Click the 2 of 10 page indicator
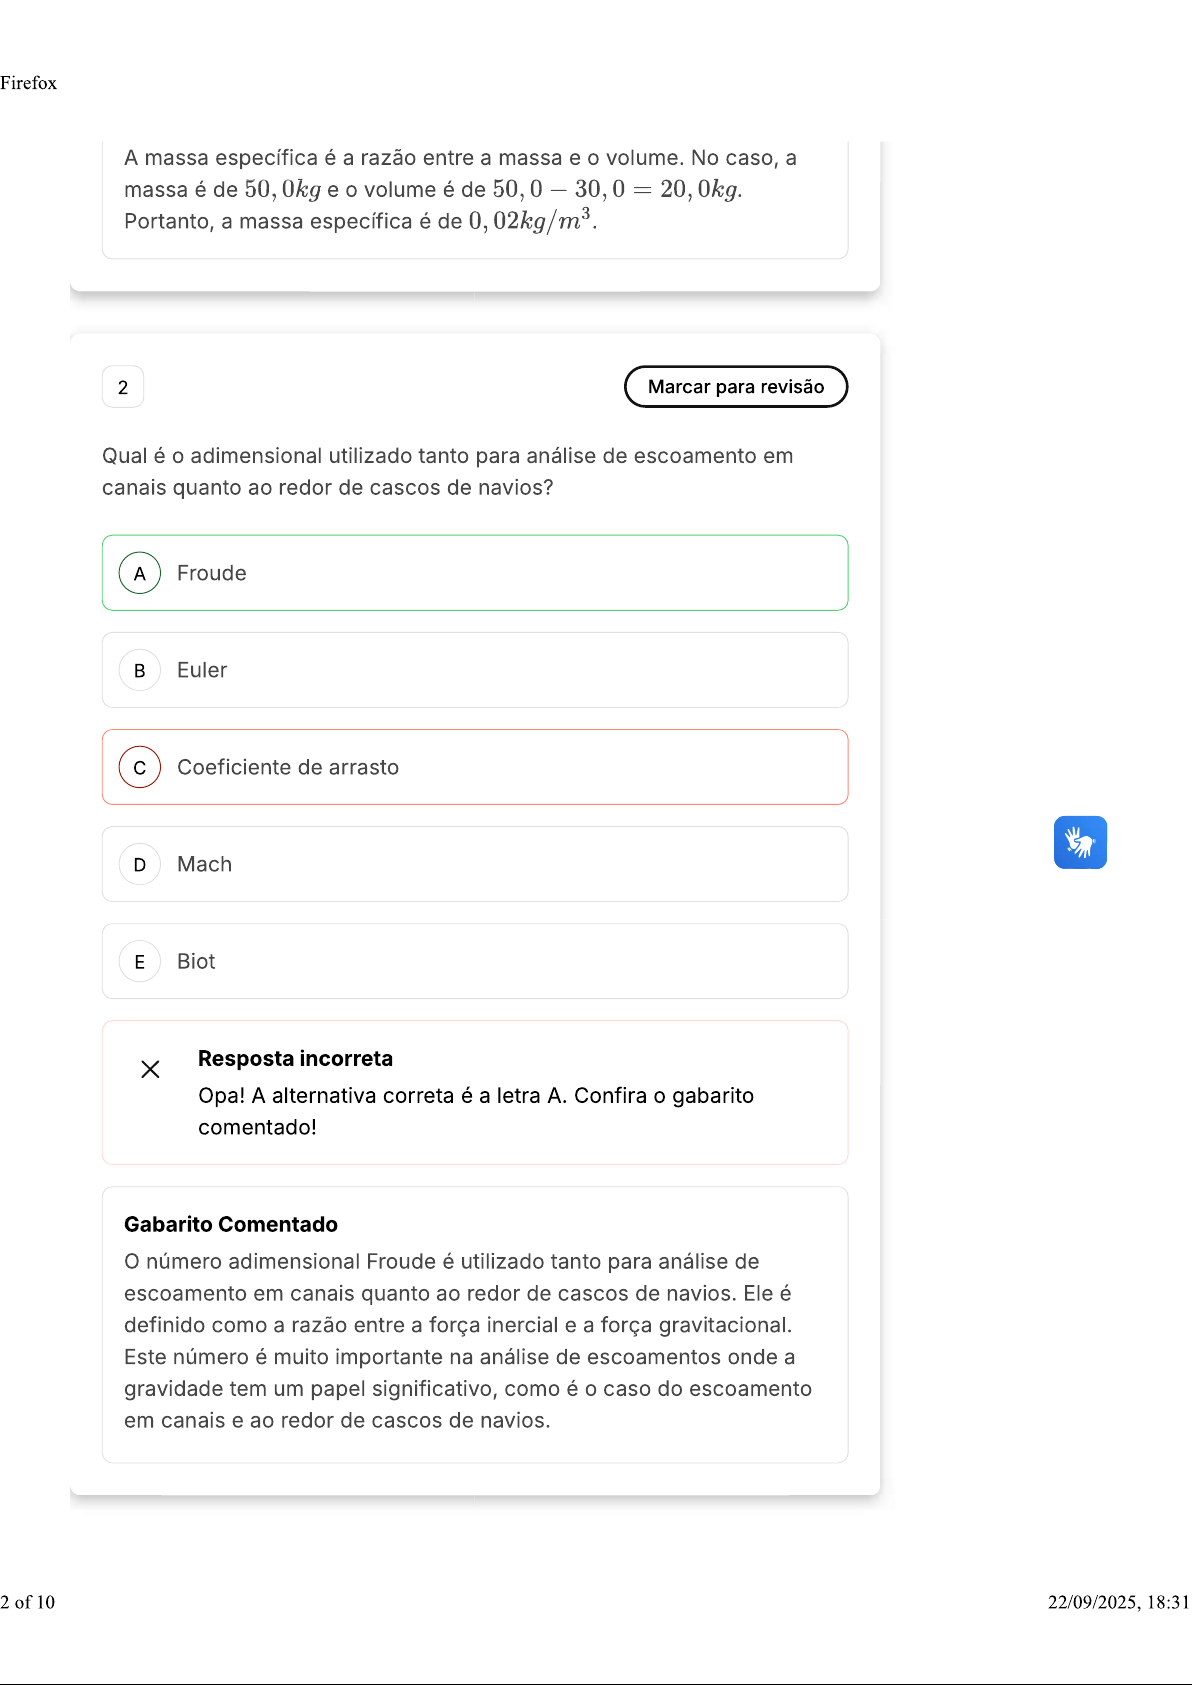The width and height of the screenshot is (1192, 1685). [28, 1602]
